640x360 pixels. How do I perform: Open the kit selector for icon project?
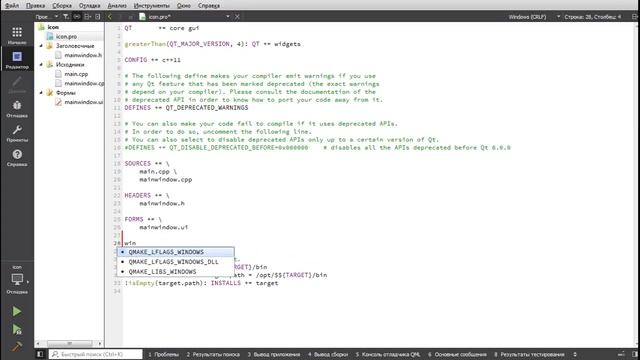click(x=17, y=280)
